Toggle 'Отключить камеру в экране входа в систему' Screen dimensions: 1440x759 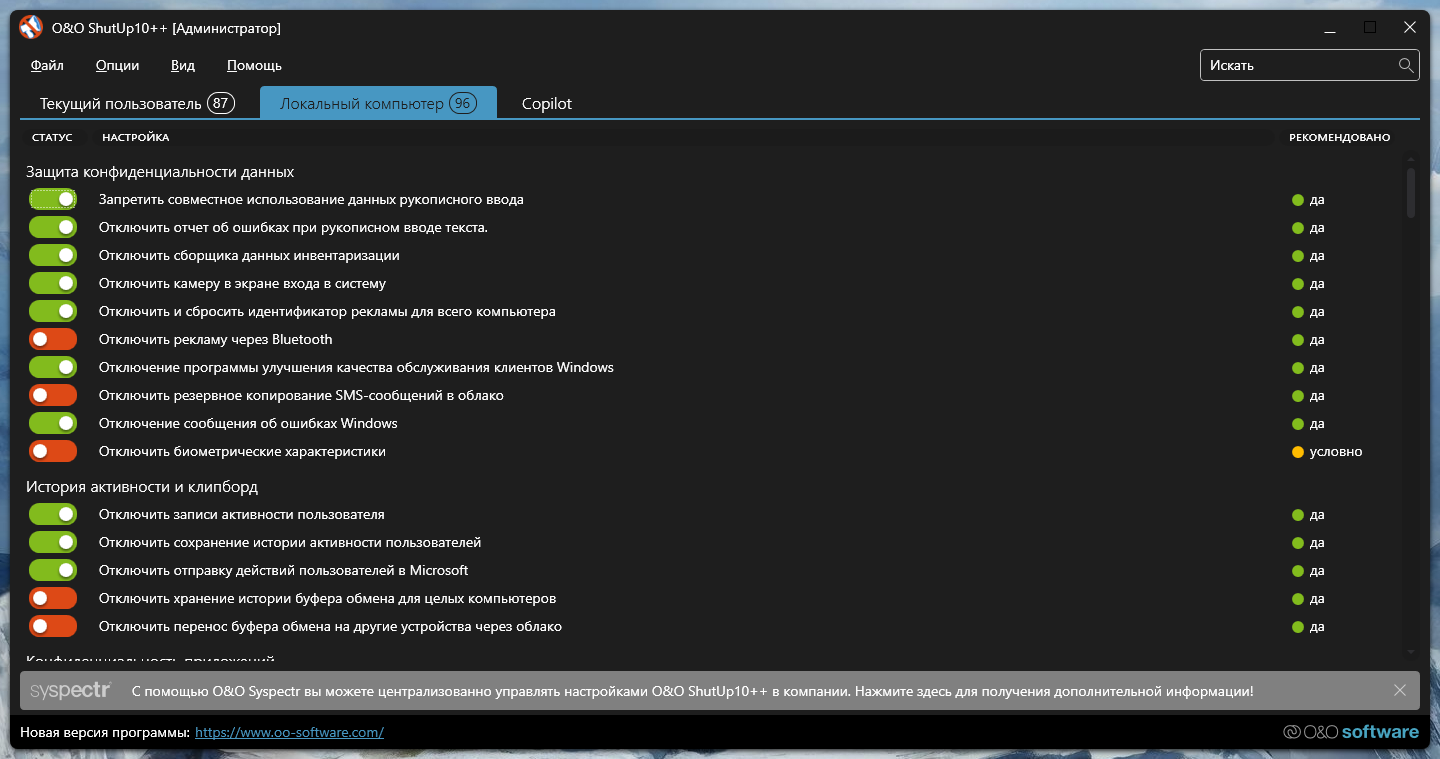(x=53, y=283)
